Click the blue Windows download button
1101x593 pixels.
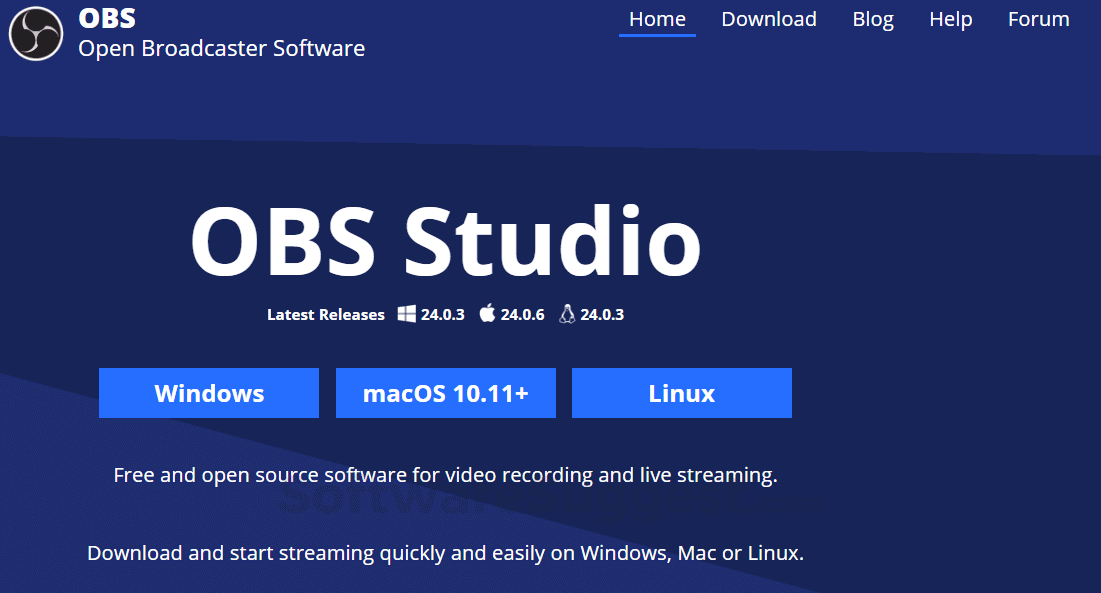pos(209,393)
